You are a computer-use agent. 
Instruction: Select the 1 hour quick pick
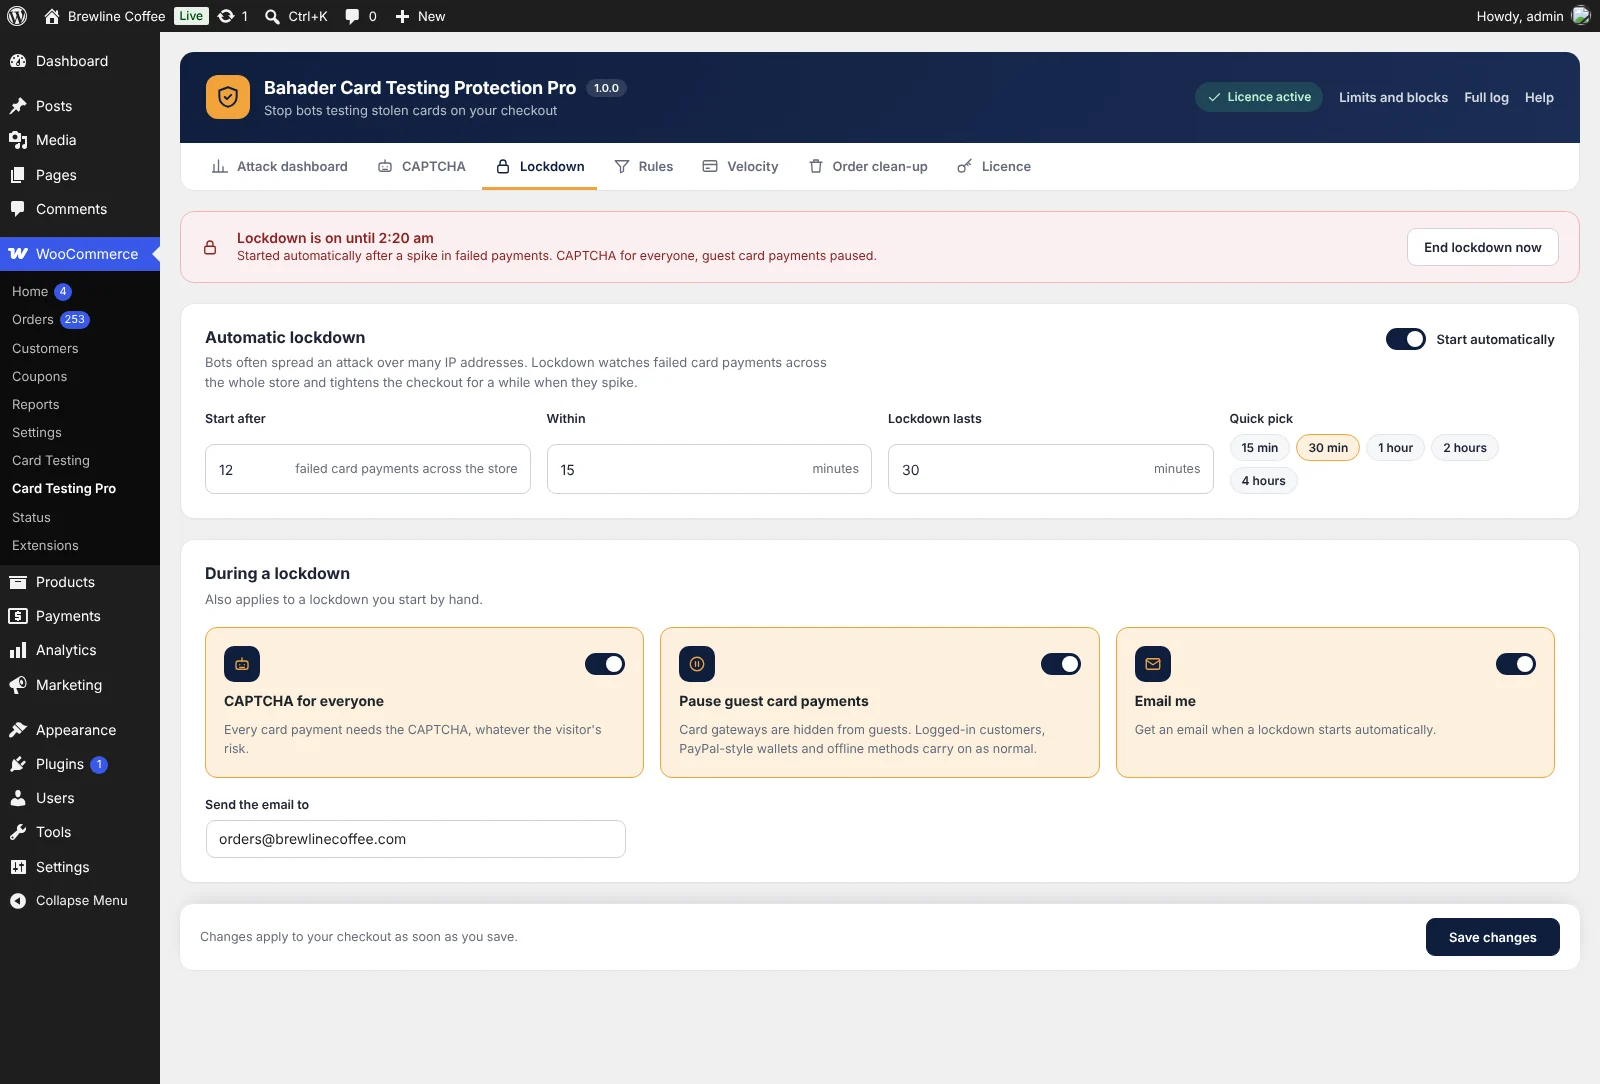(1396, 448)
